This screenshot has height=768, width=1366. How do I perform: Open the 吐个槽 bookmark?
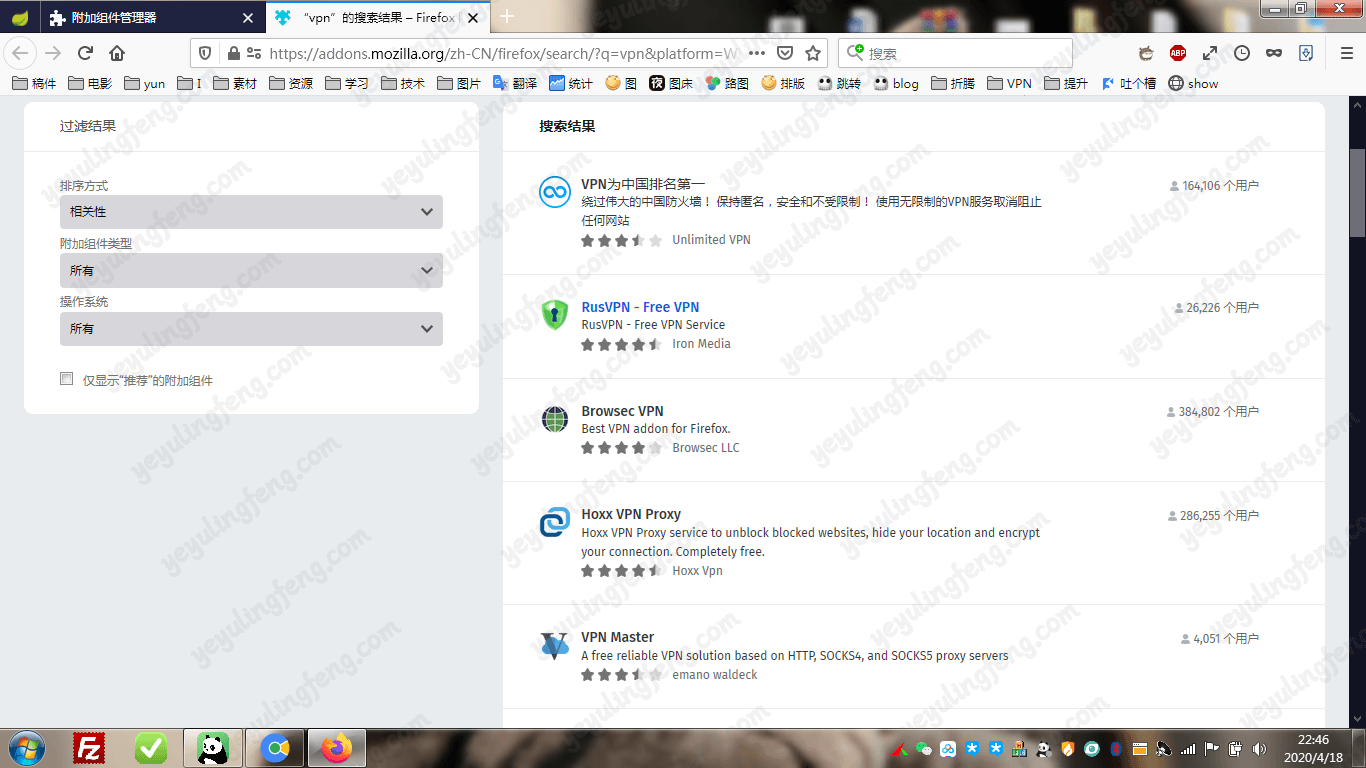point(1128,83)
